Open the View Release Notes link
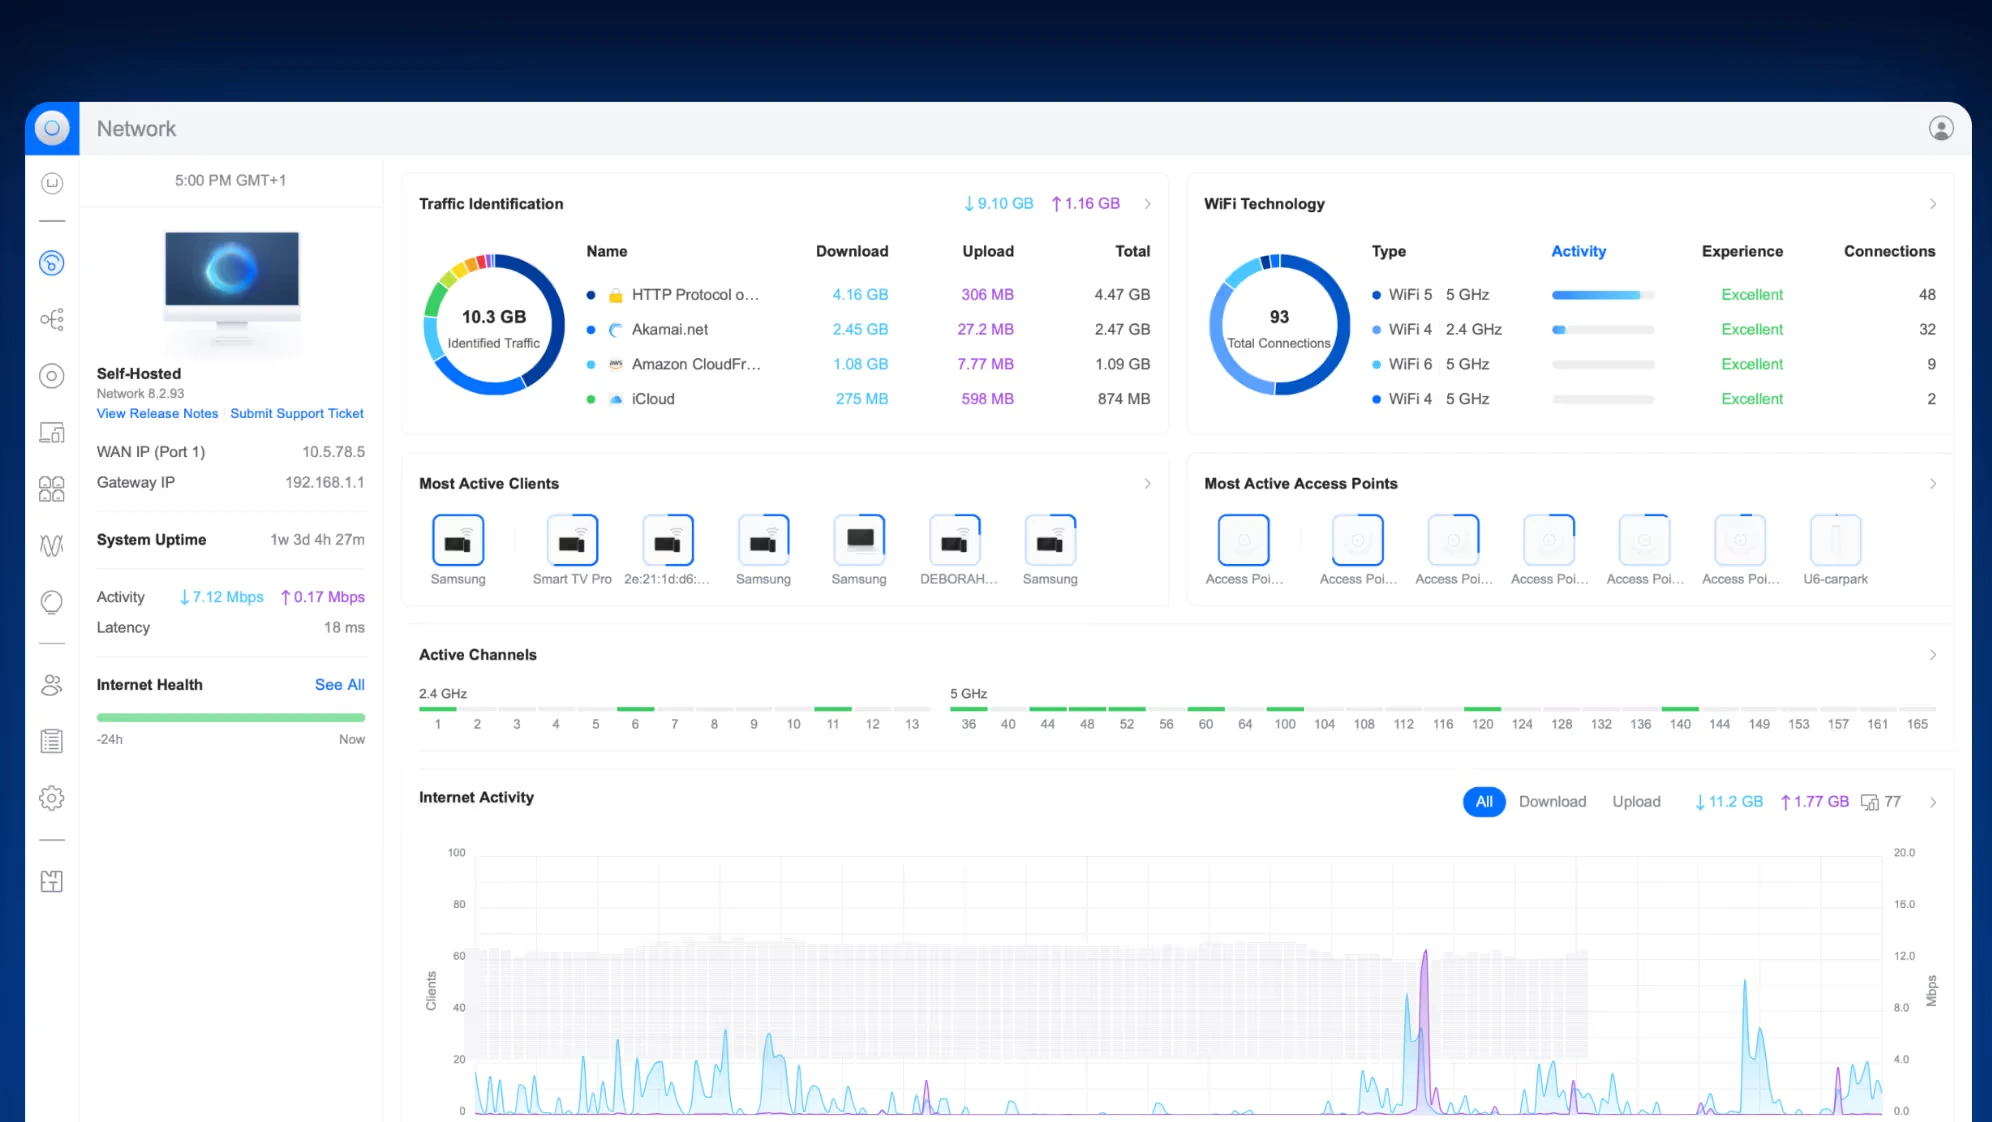The height and width of the screenshot is (1122, 1992). [157, 414]
